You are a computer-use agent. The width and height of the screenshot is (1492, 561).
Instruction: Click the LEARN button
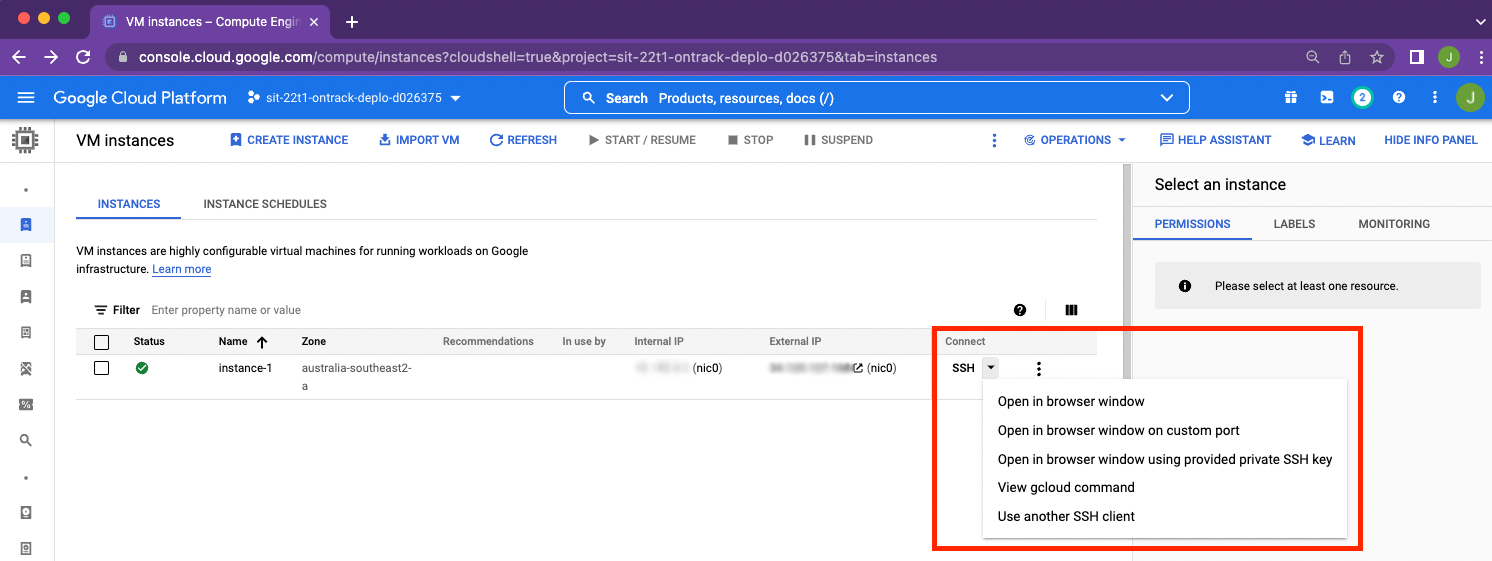pyautogui.click(x=1328, y=140)
